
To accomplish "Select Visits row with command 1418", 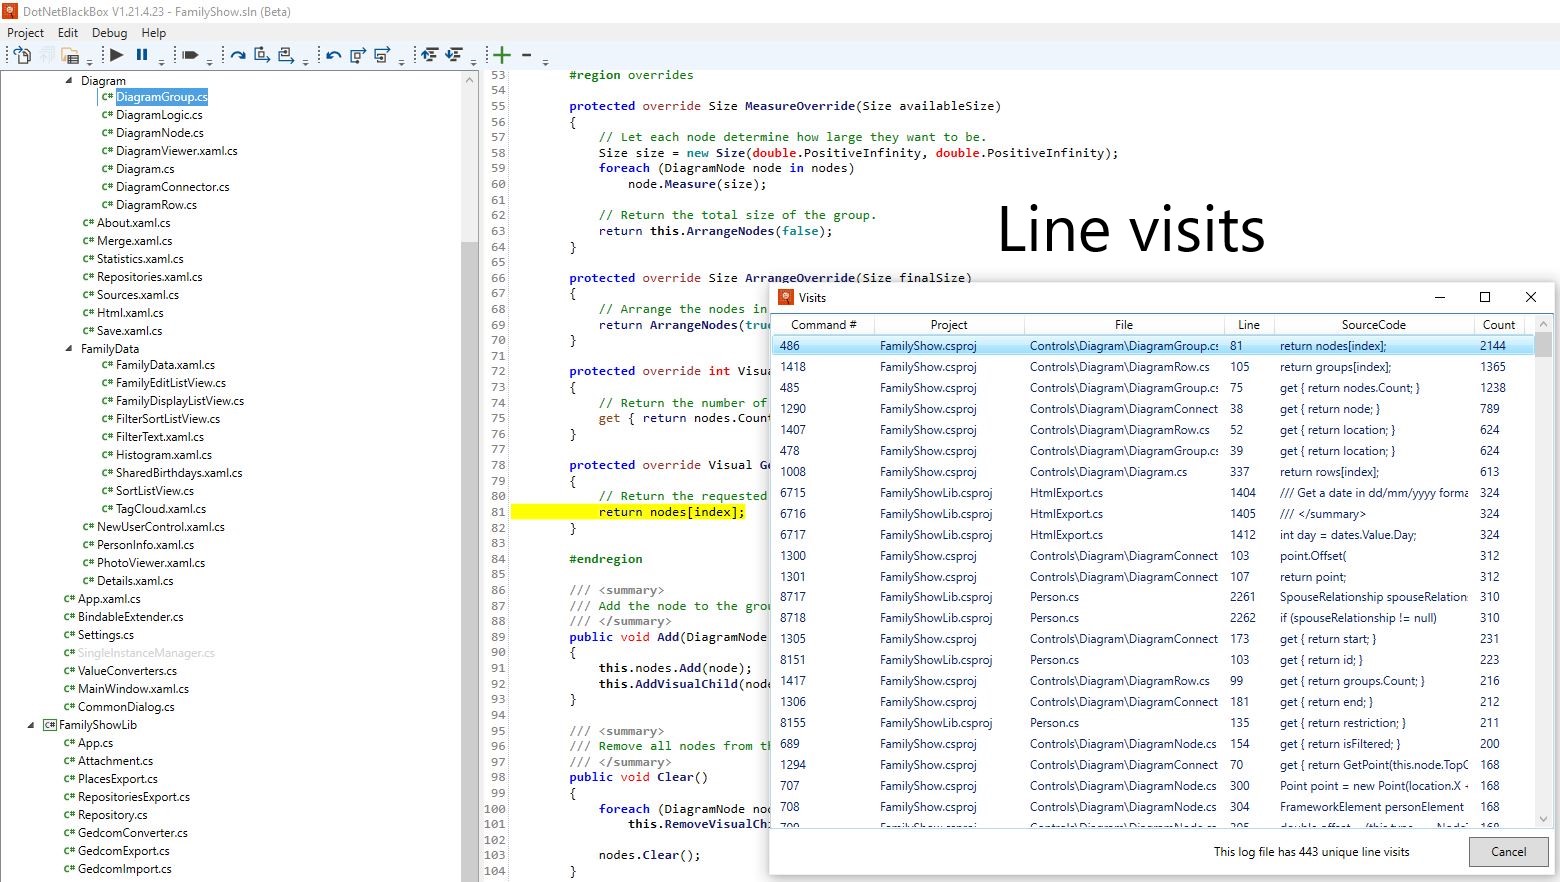I will click(1153, 367).
